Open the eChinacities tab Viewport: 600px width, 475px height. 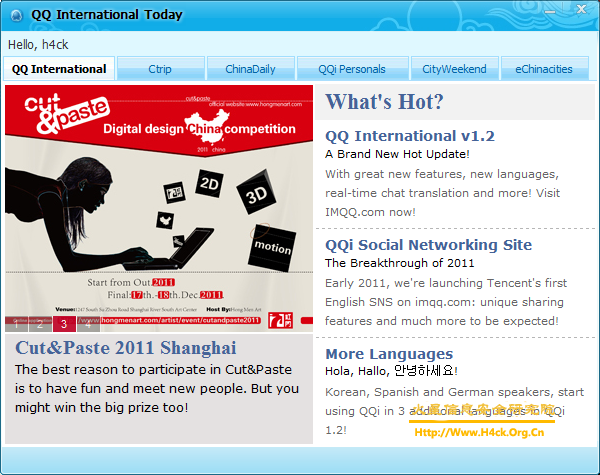[x=544, y=69]
